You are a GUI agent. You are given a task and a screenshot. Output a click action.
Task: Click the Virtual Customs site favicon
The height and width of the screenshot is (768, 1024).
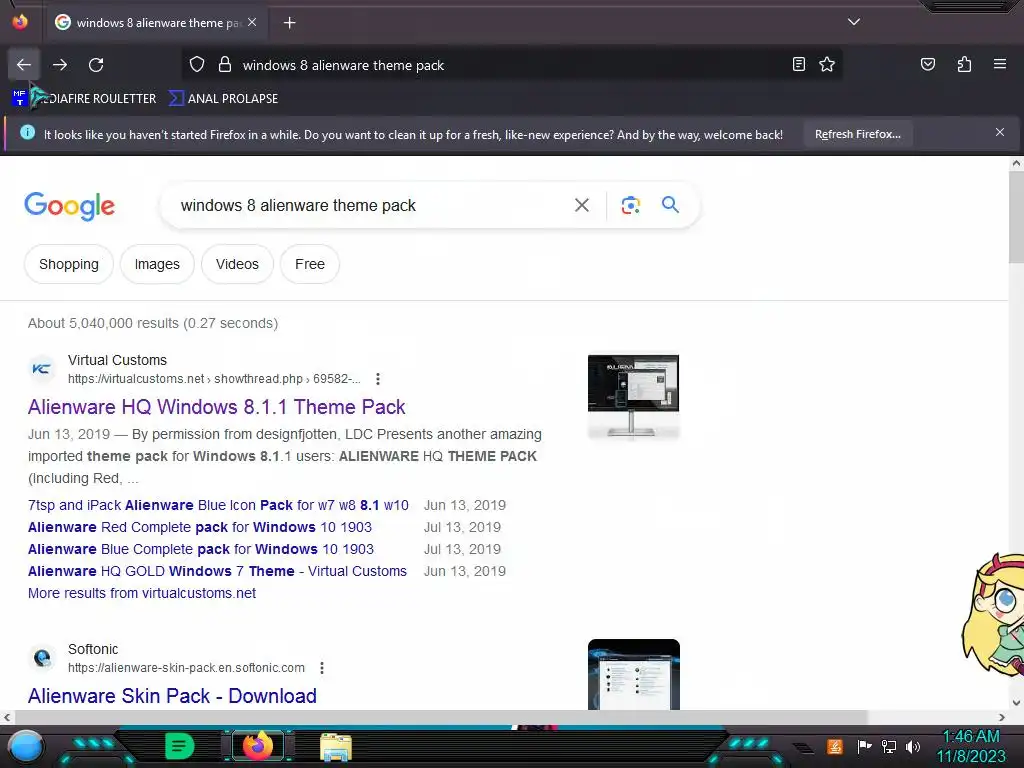point(42,369)
